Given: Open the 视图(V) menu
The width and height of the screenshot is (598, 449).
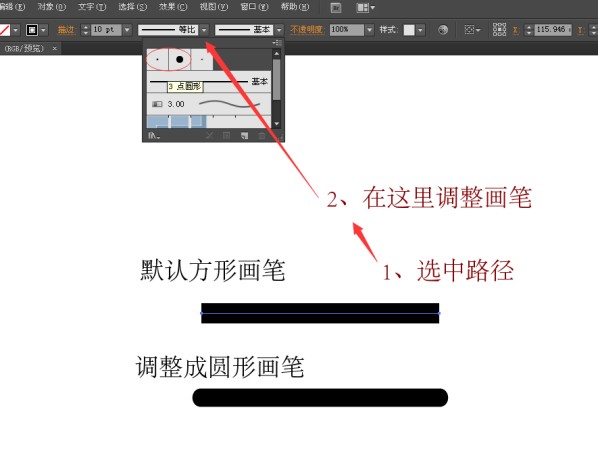Looking at the screenshot, I should point(214,7).
